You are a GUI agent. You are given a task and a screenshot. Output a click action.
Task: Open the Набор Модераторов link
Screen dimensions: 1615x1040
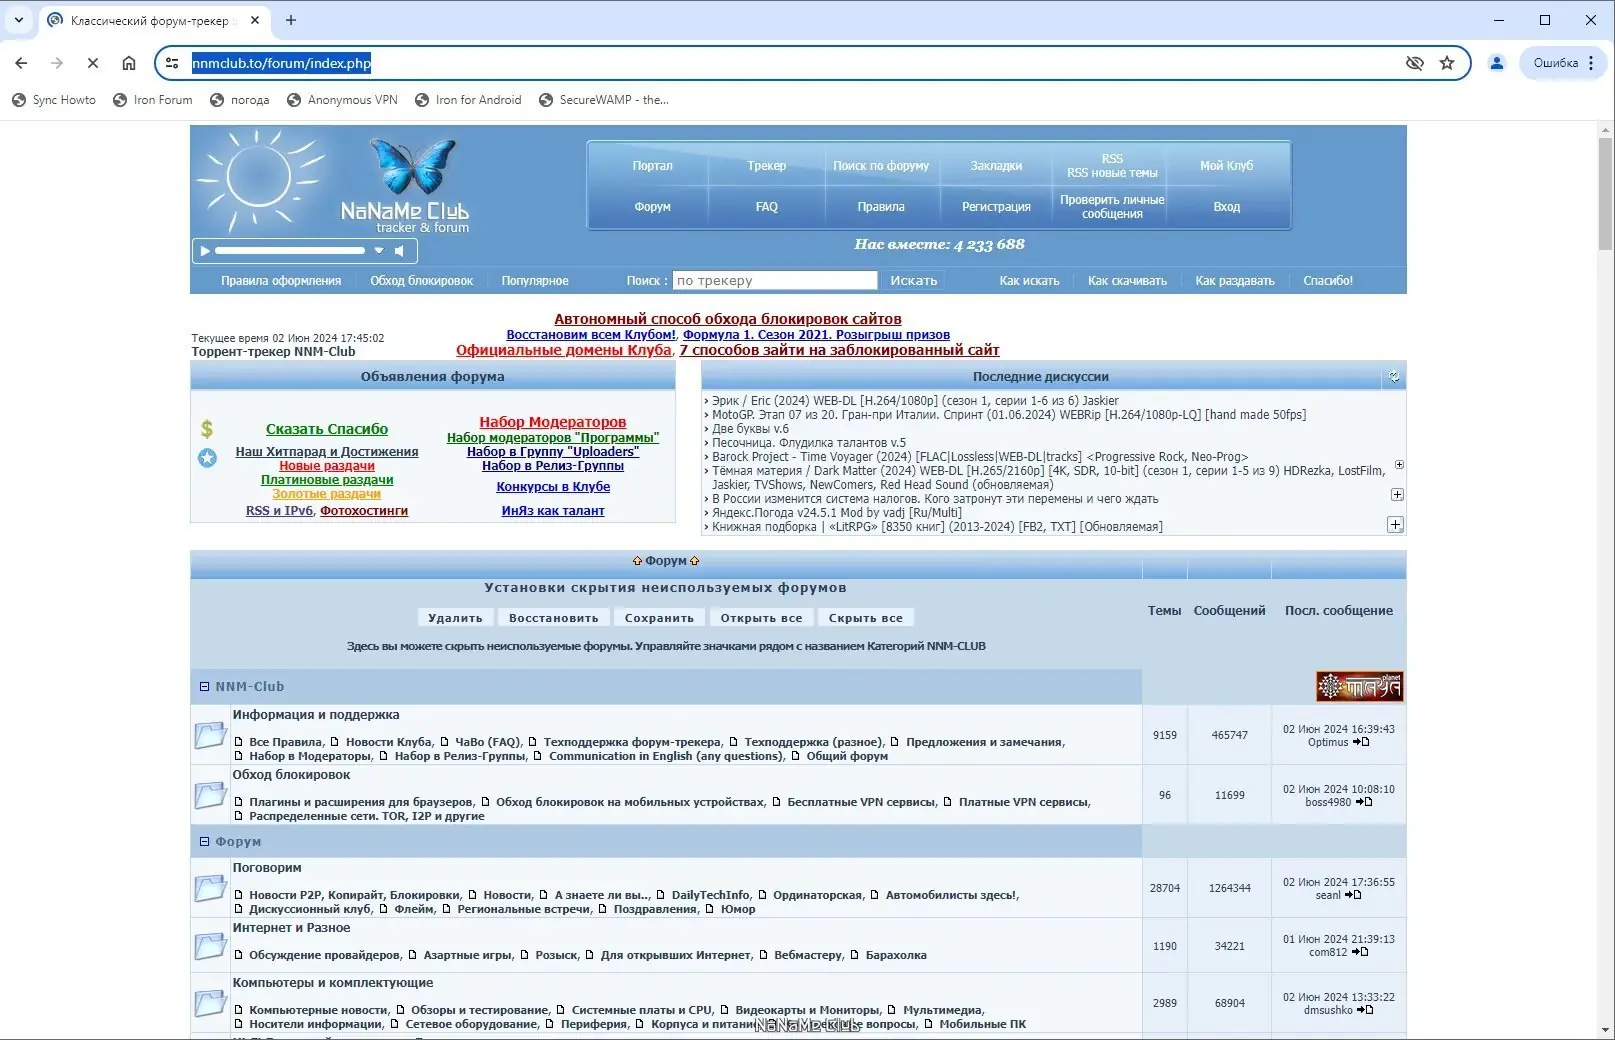553,422
